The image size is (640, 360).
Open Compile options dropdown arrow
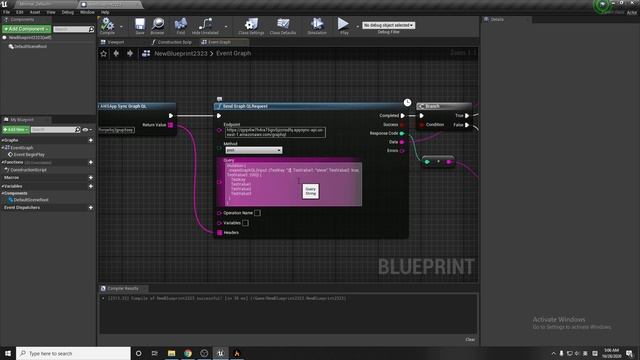pos(121,27)
